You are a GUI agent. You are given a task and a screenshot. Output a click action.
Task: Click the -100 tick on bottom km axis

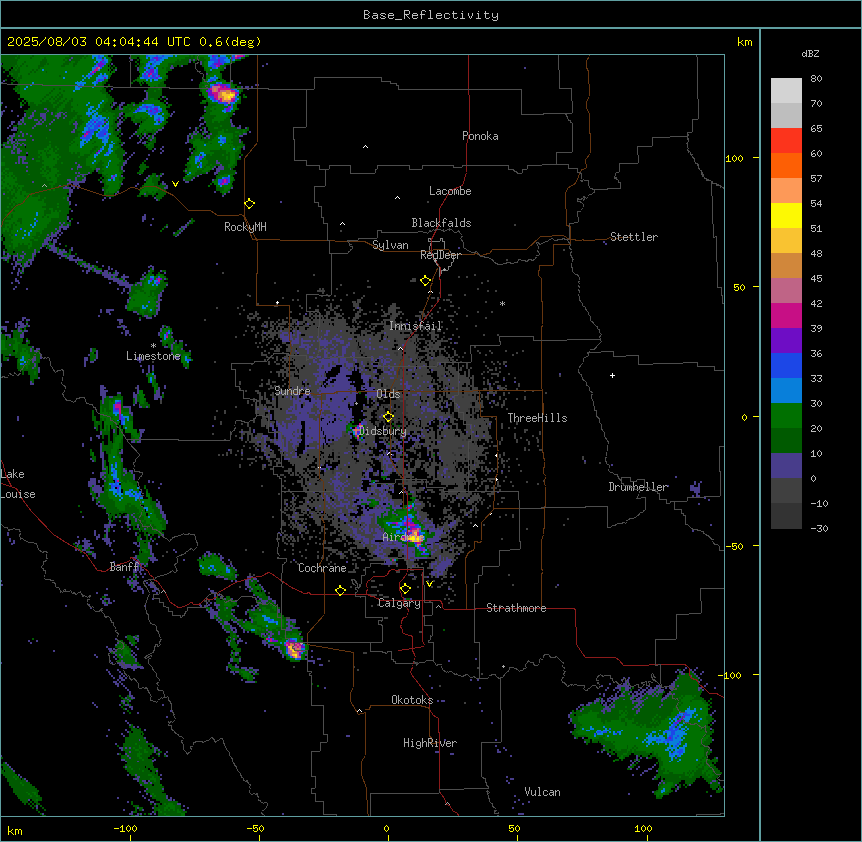click(125, 828)
